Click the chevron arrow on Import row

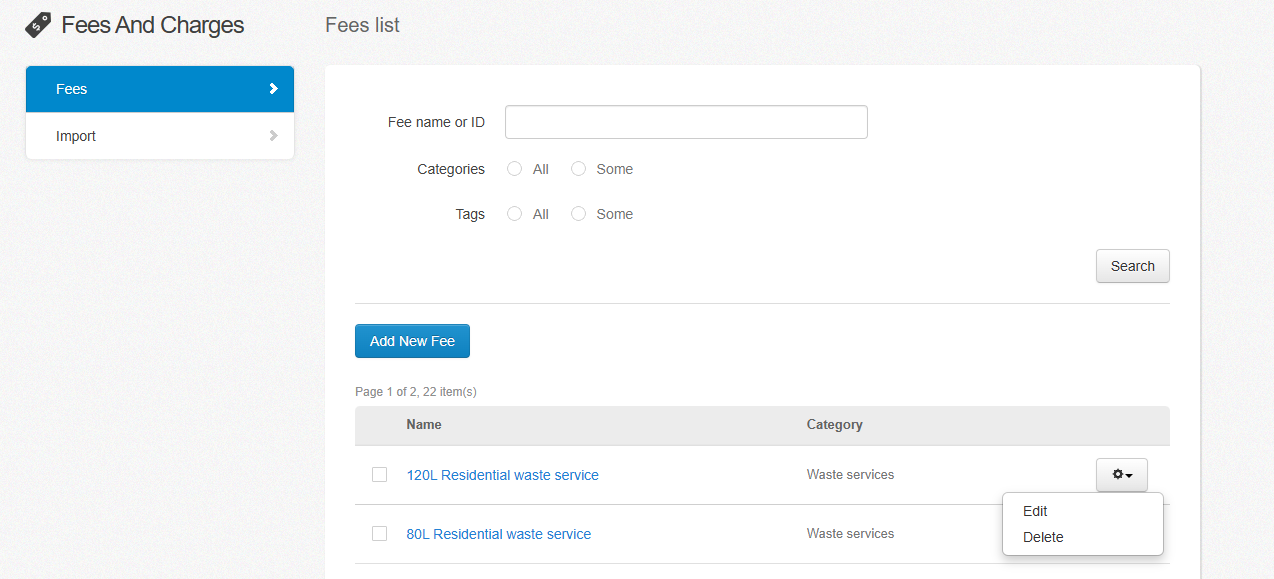(273, 136)
